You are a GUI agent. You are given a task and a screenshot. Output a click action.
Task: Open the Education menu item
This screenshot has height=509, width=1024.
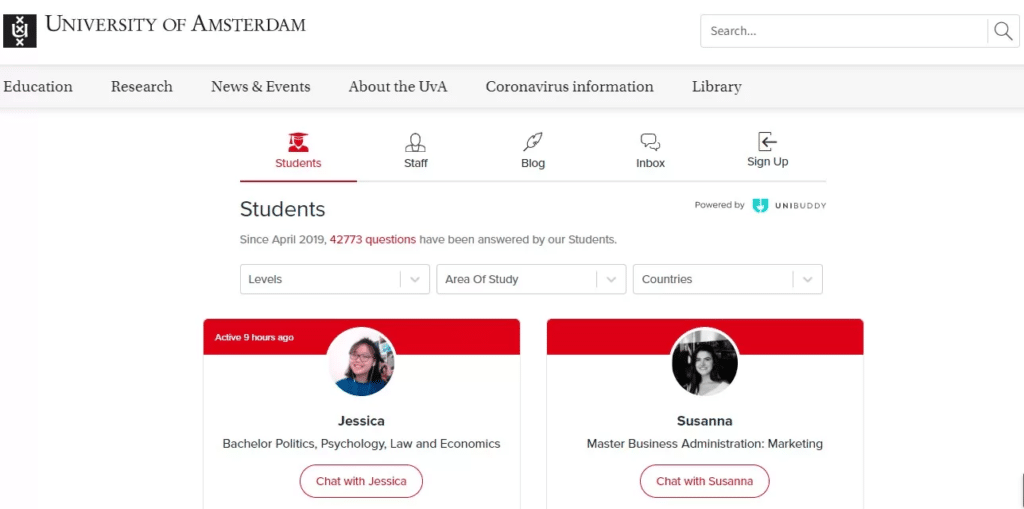[38, 87]
